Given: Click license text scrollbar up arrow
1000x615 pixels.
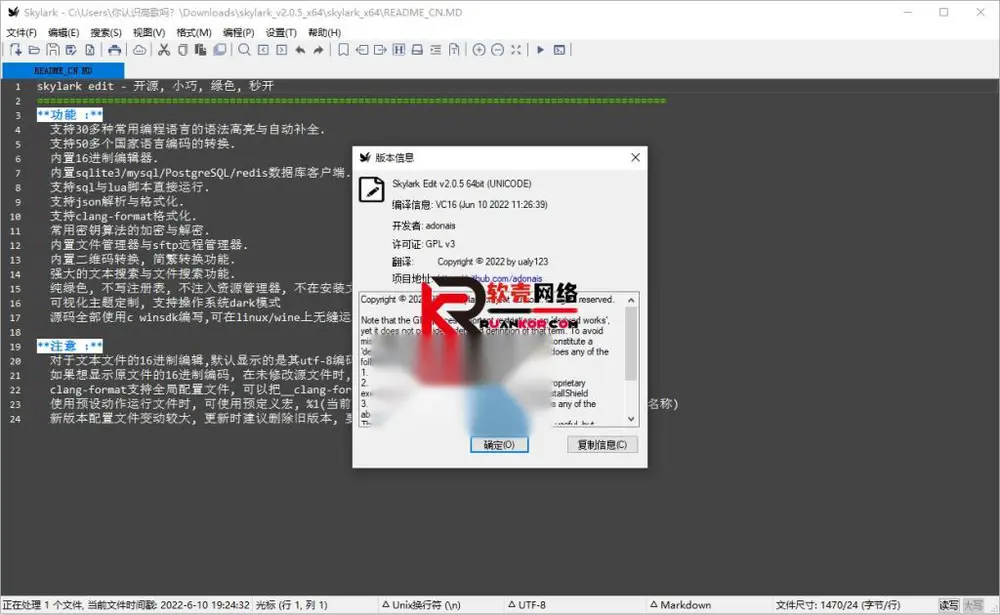Looking at the screenshot, I should [631, 300].
